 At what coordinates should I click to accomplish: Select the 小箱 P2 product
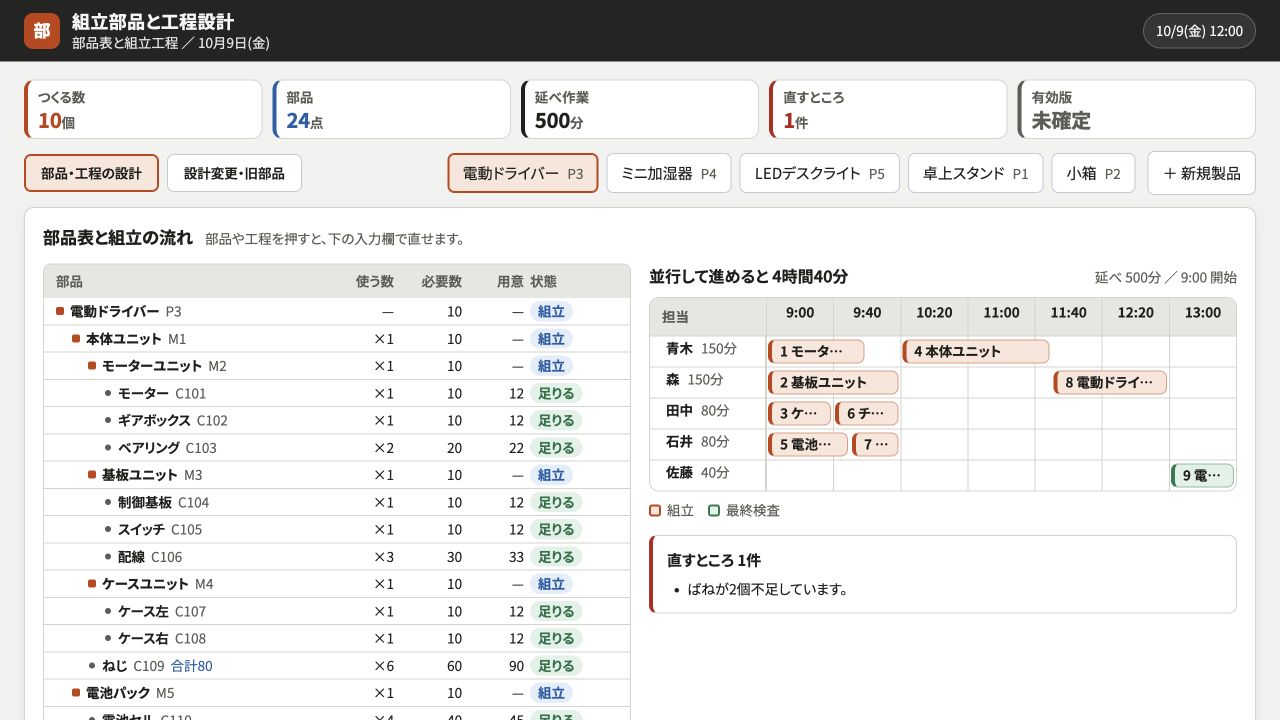[1093, 173]
